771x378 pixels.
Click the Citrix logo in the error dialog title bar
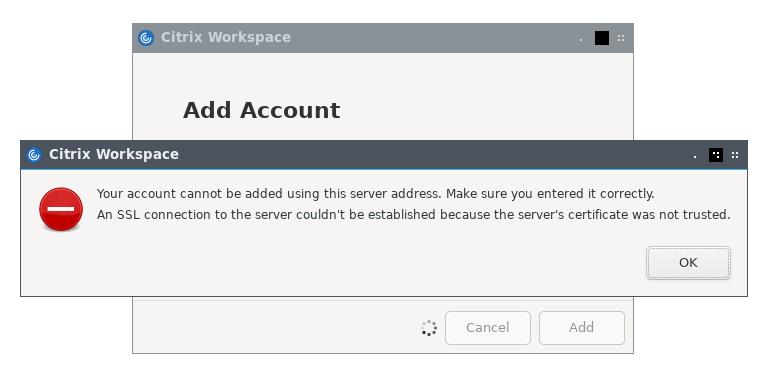[x=34, y=155]
